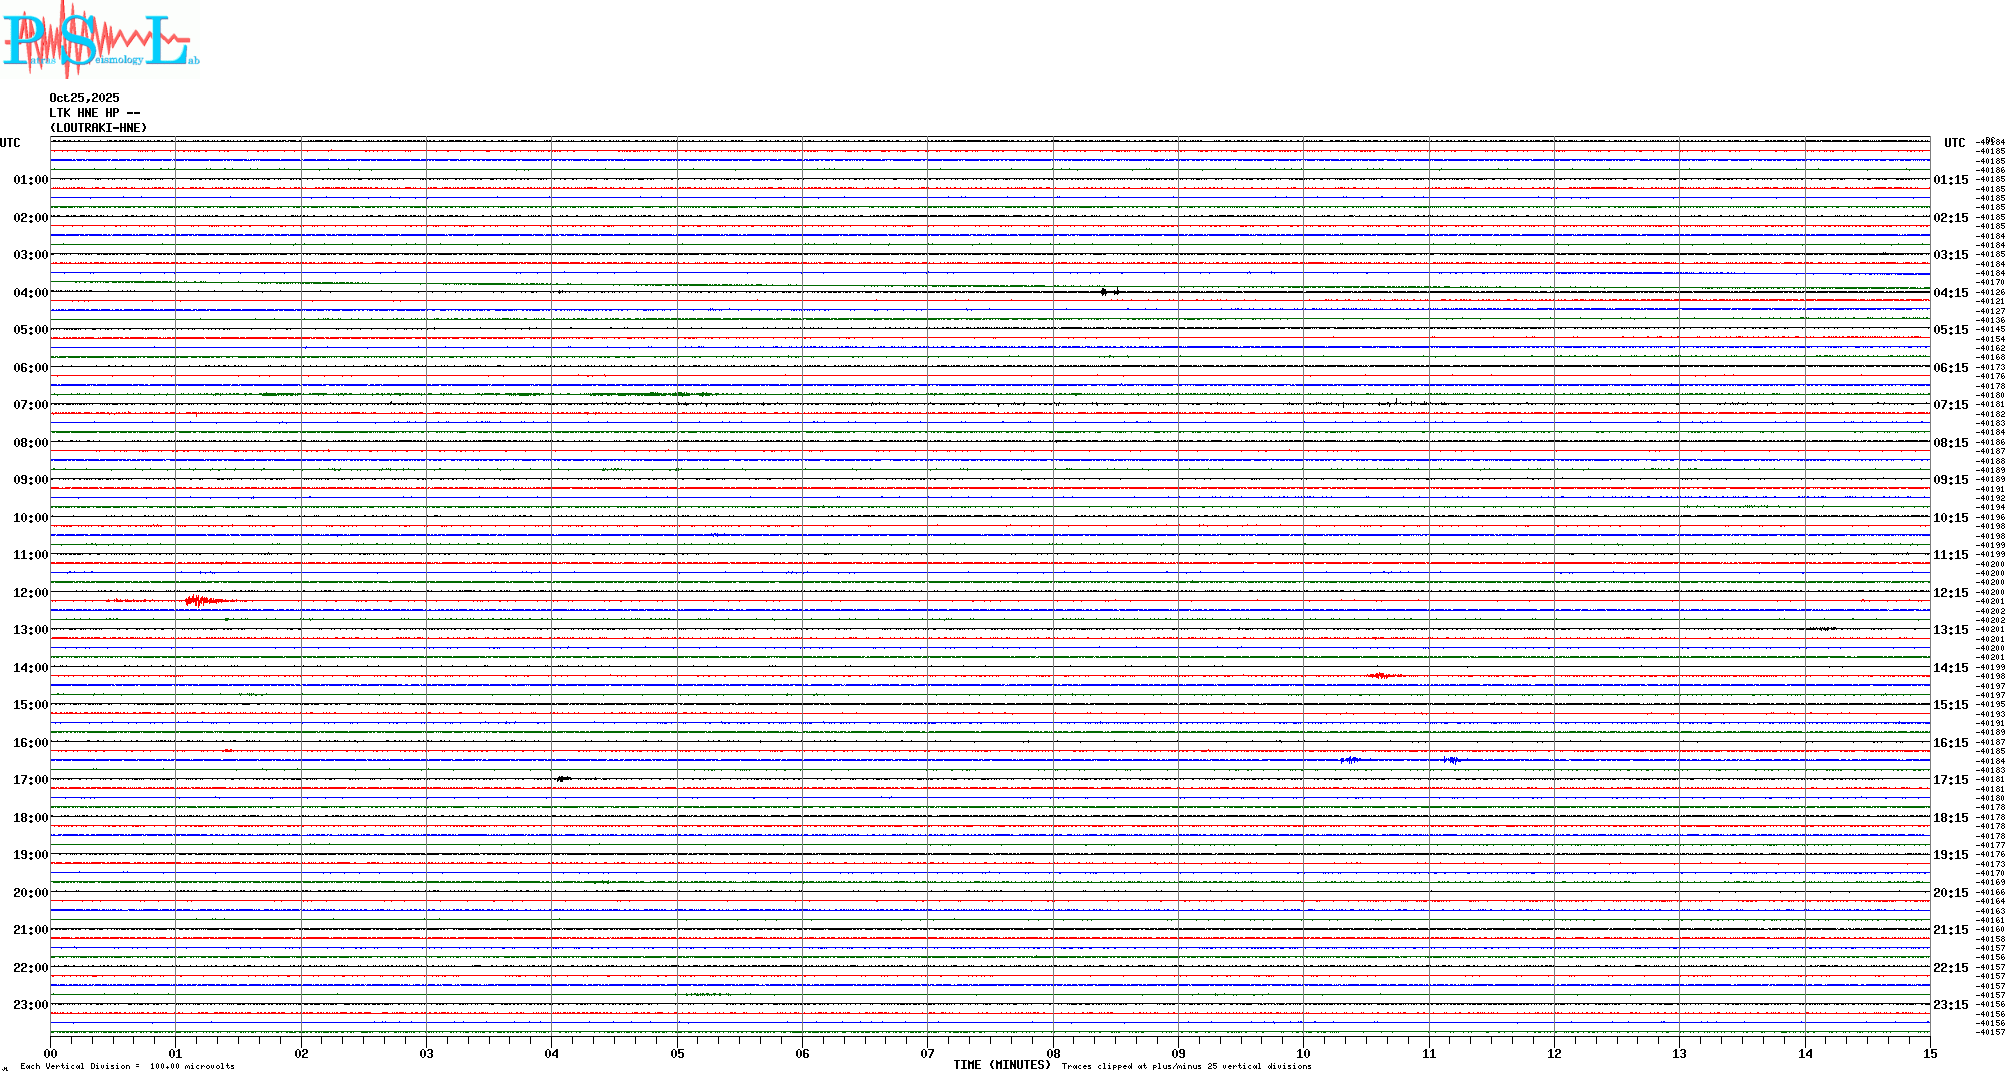
Task: Click the 20:15 time label on right
Action: pos(1950,893)
